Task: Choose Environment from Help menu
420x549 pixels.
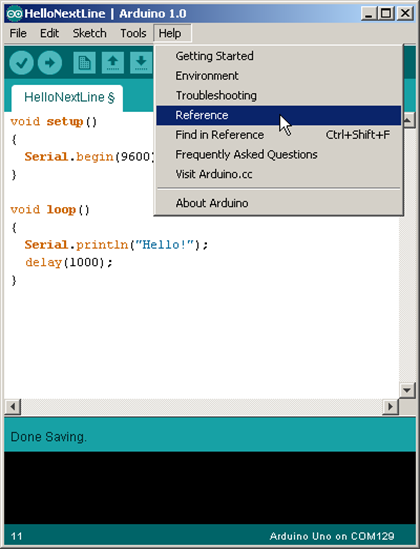Action: click(279, 76)
